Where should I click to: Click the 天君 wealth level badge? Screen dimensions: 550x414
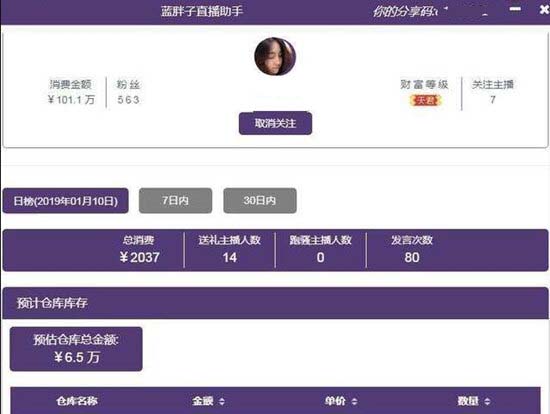pos(425,101)
